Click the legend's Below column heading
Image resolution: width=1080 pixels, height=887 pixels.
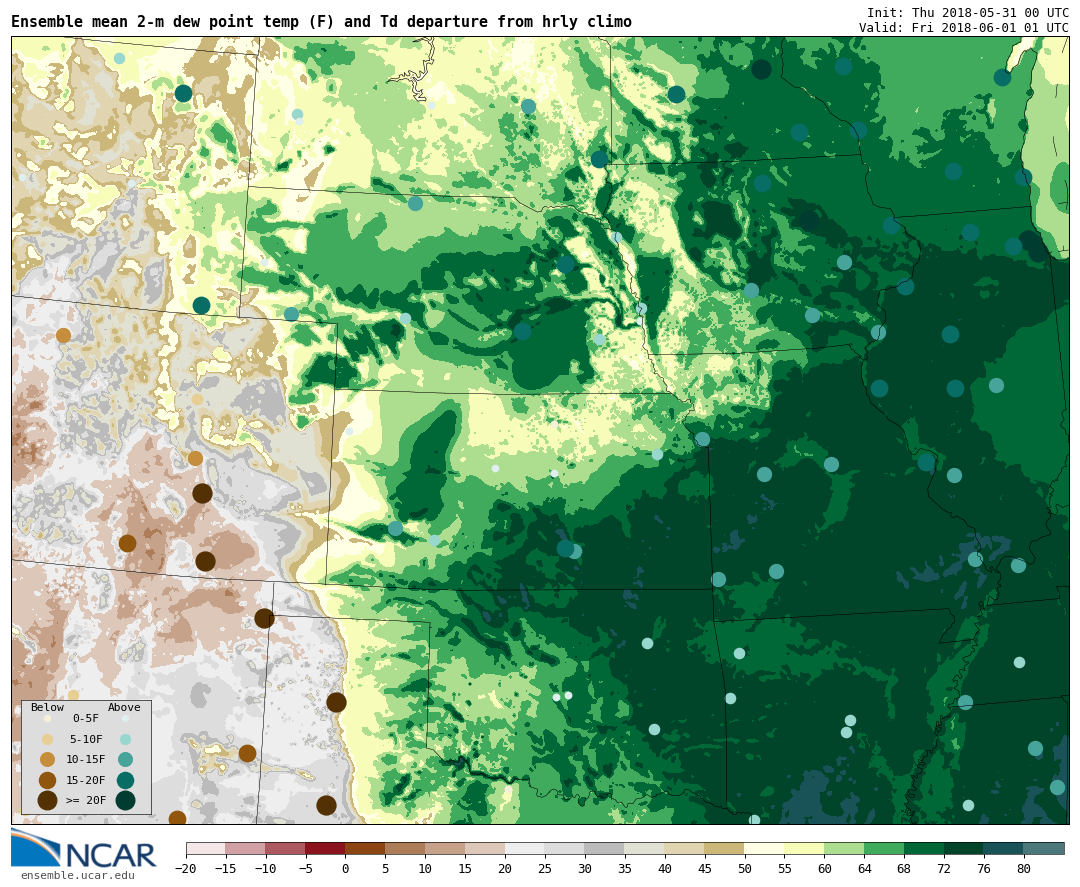click(x=48, y=707)
